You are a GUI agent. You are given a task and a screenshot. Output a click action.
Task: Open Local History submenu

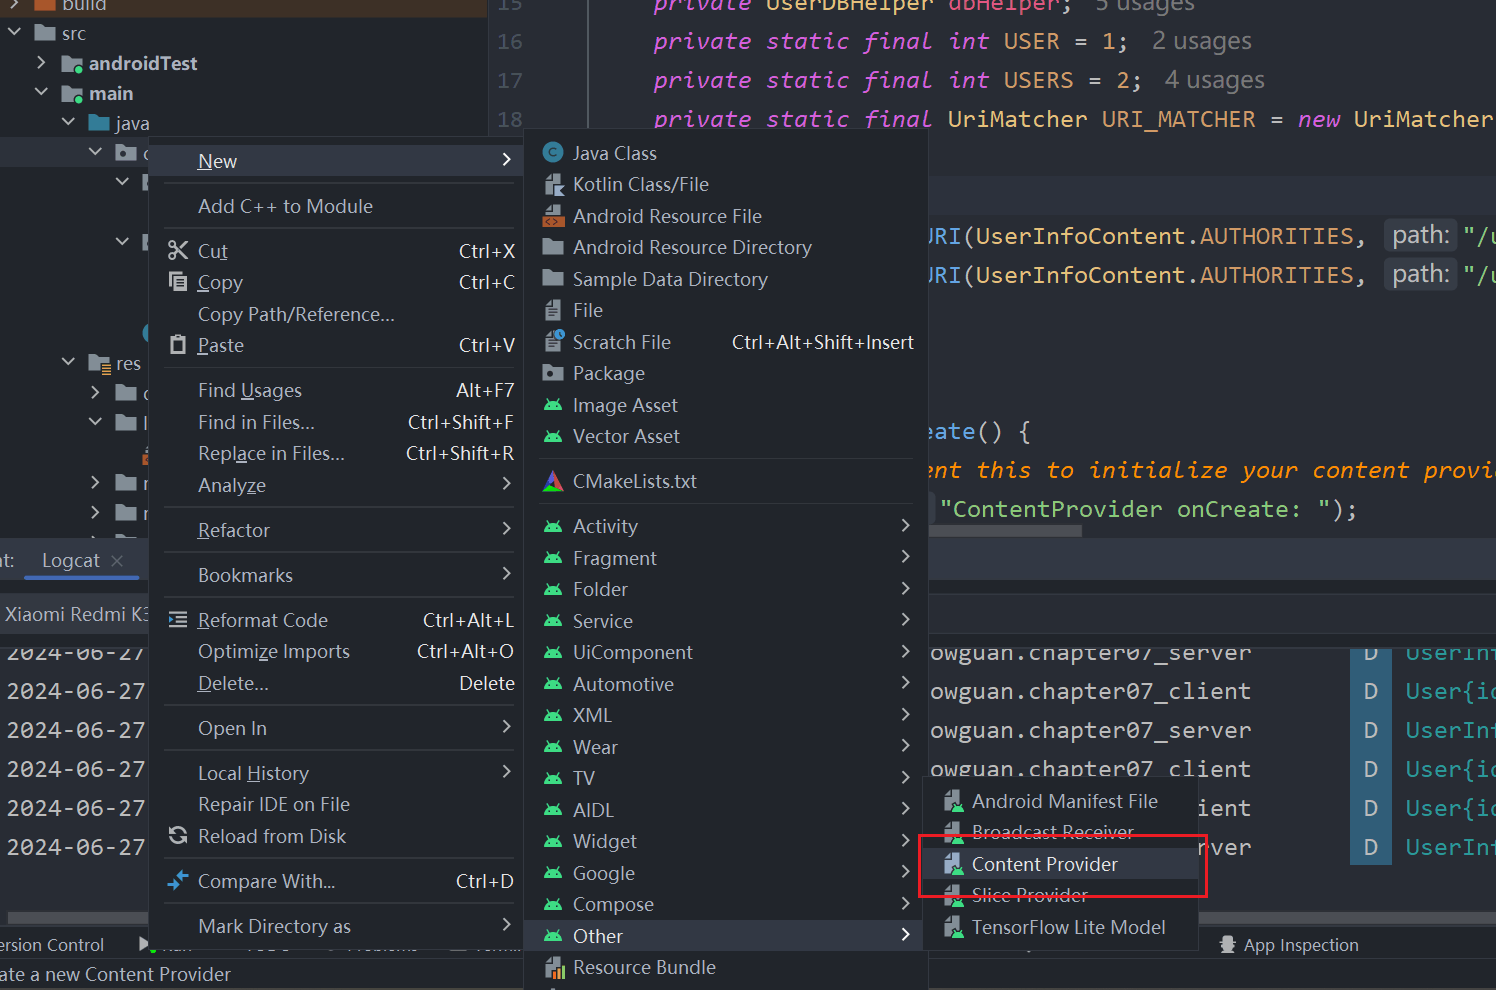pyautogui.click(x=336, y=773)
